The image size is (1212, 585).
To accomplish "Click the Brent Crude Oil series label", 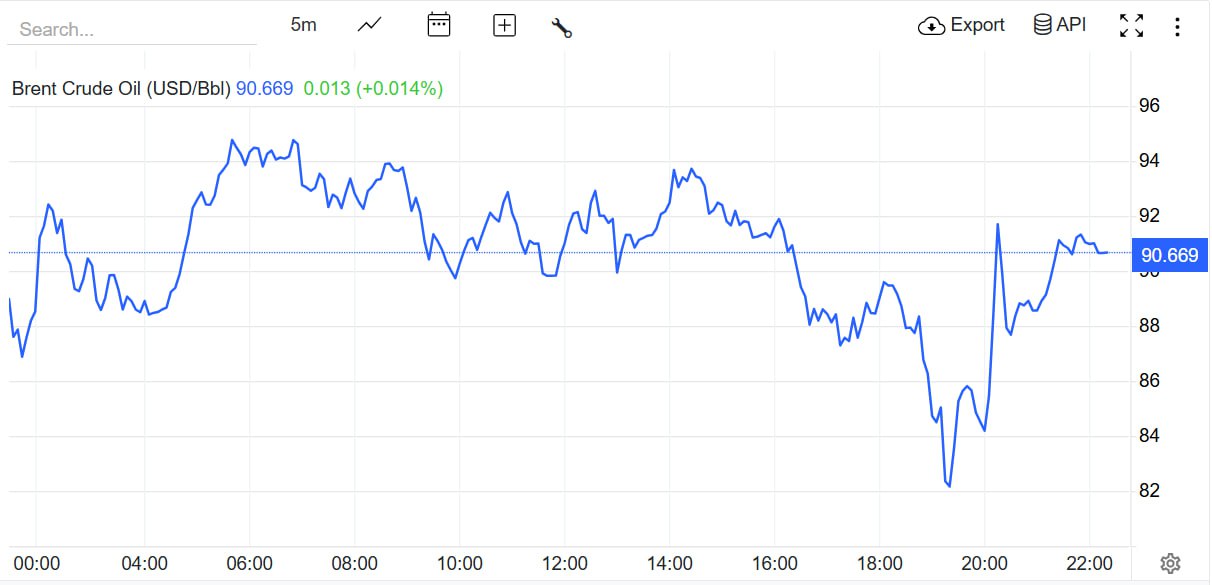I will coord(121,89).
